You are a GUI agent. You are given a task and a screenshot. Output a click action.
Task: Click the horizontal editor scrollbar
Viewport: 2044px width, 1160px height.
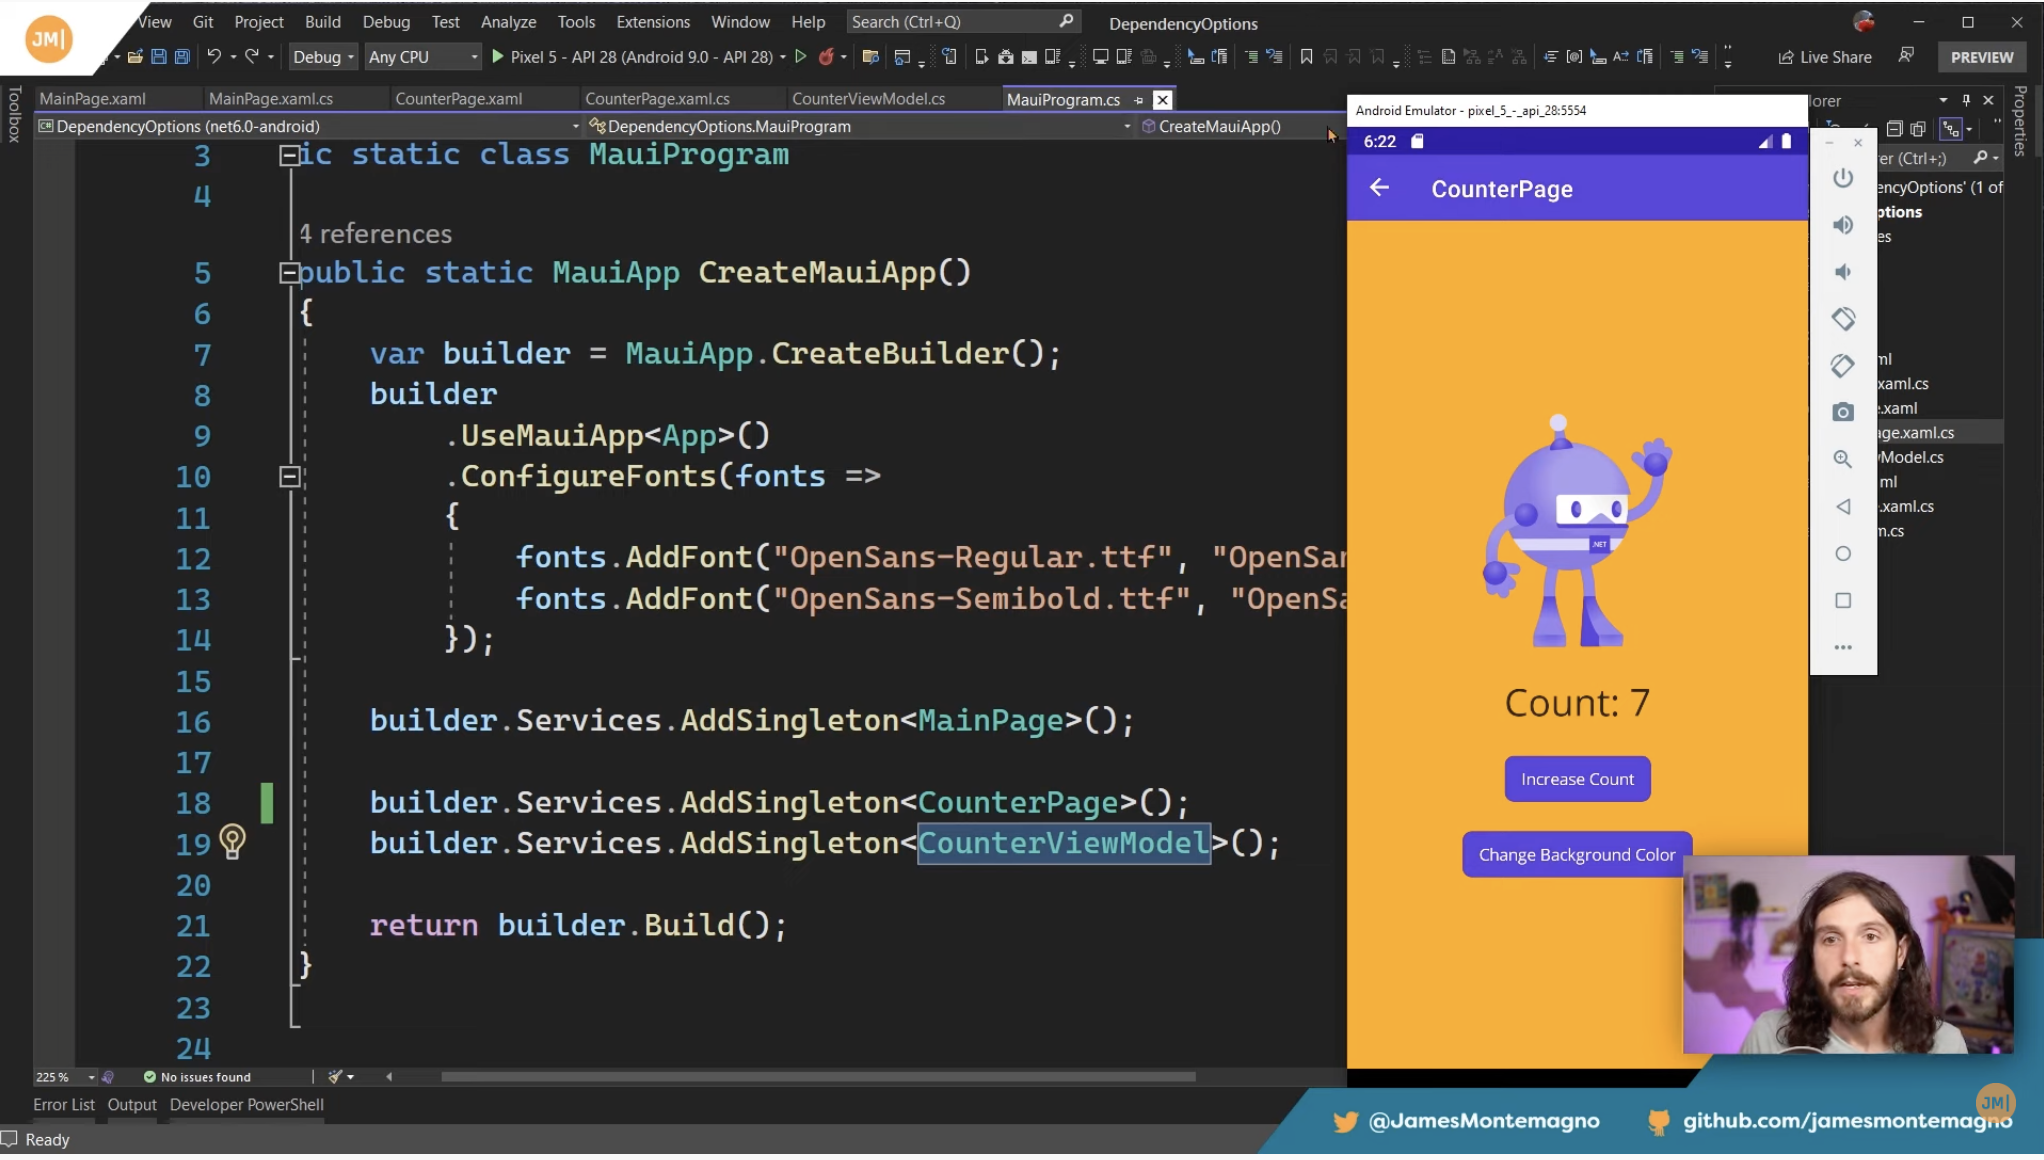pos(818,1077)
